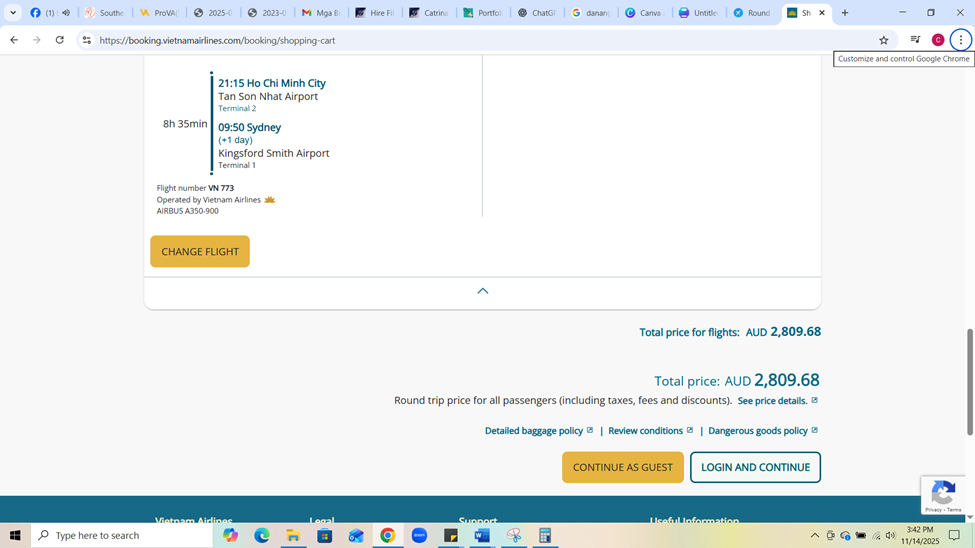
Task: Open Calculator from the taskbar
Action: pyautogui.click(x=545, y=535)
